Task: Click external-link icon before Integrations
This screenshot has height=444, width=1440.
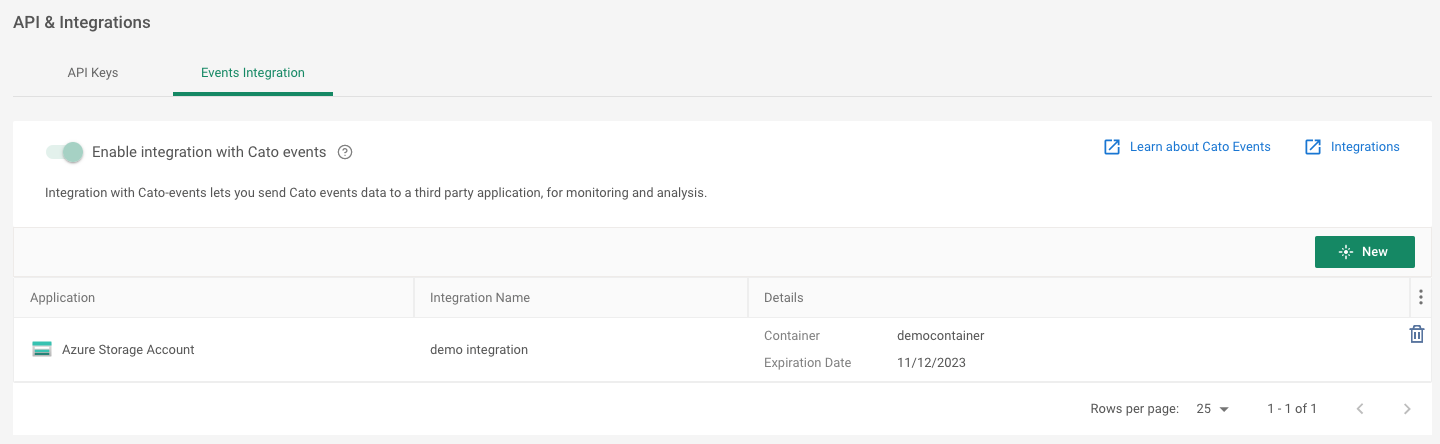Action: [1313, 147]
